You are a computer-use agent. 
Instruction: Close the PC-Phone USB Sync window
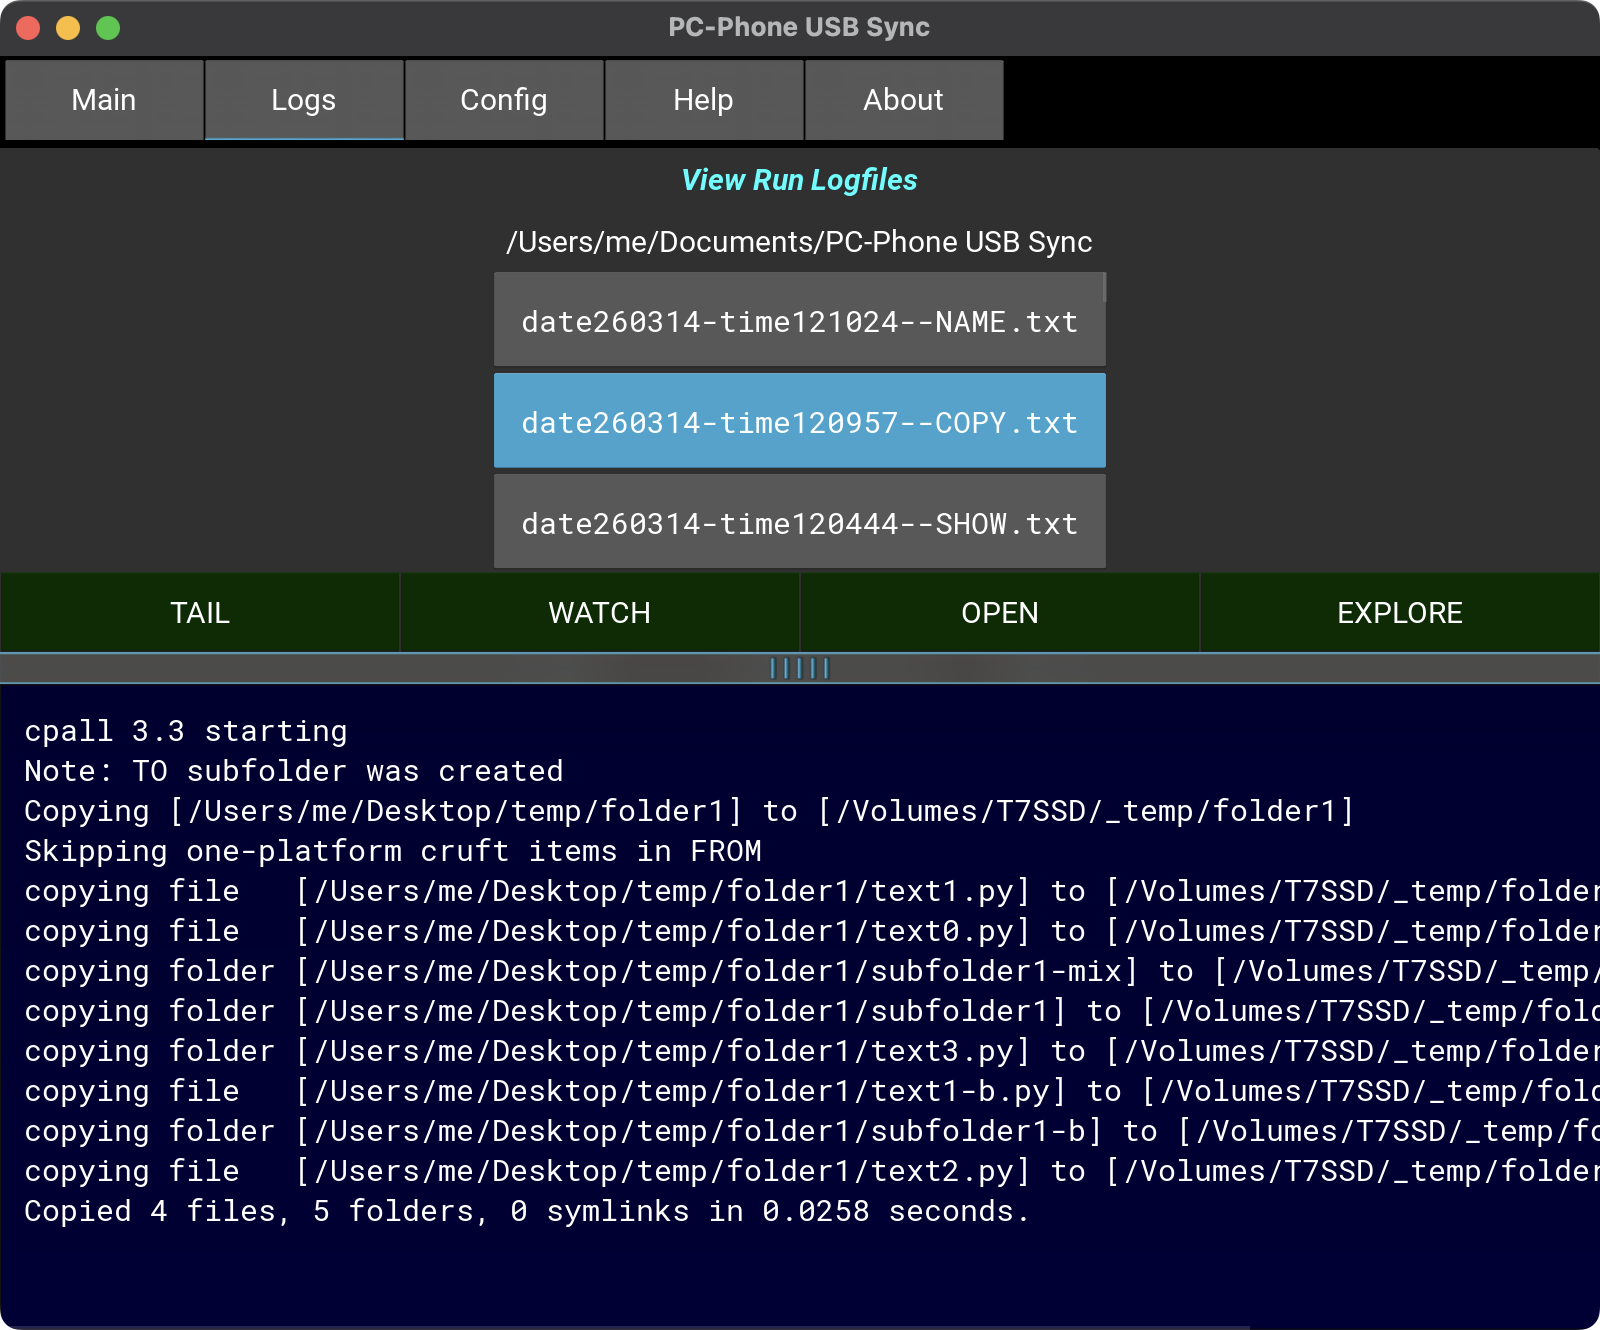28,28
